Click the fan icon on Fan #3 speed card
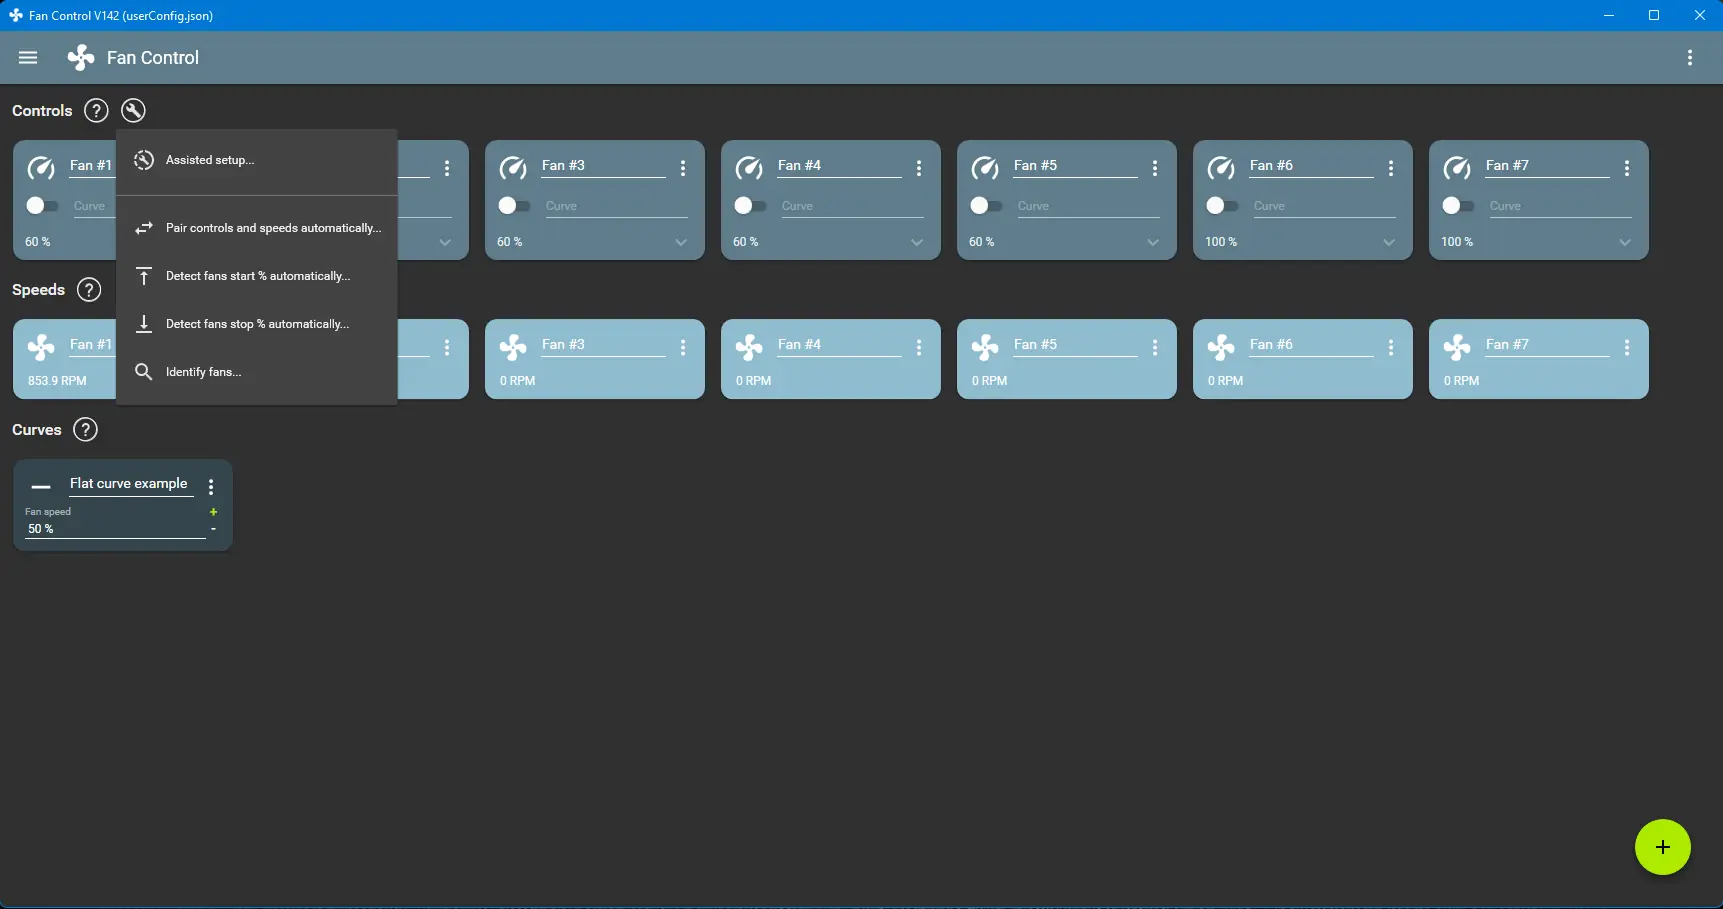The width and height of the screenshot is (1723, 909). click(x=513, y=347)
